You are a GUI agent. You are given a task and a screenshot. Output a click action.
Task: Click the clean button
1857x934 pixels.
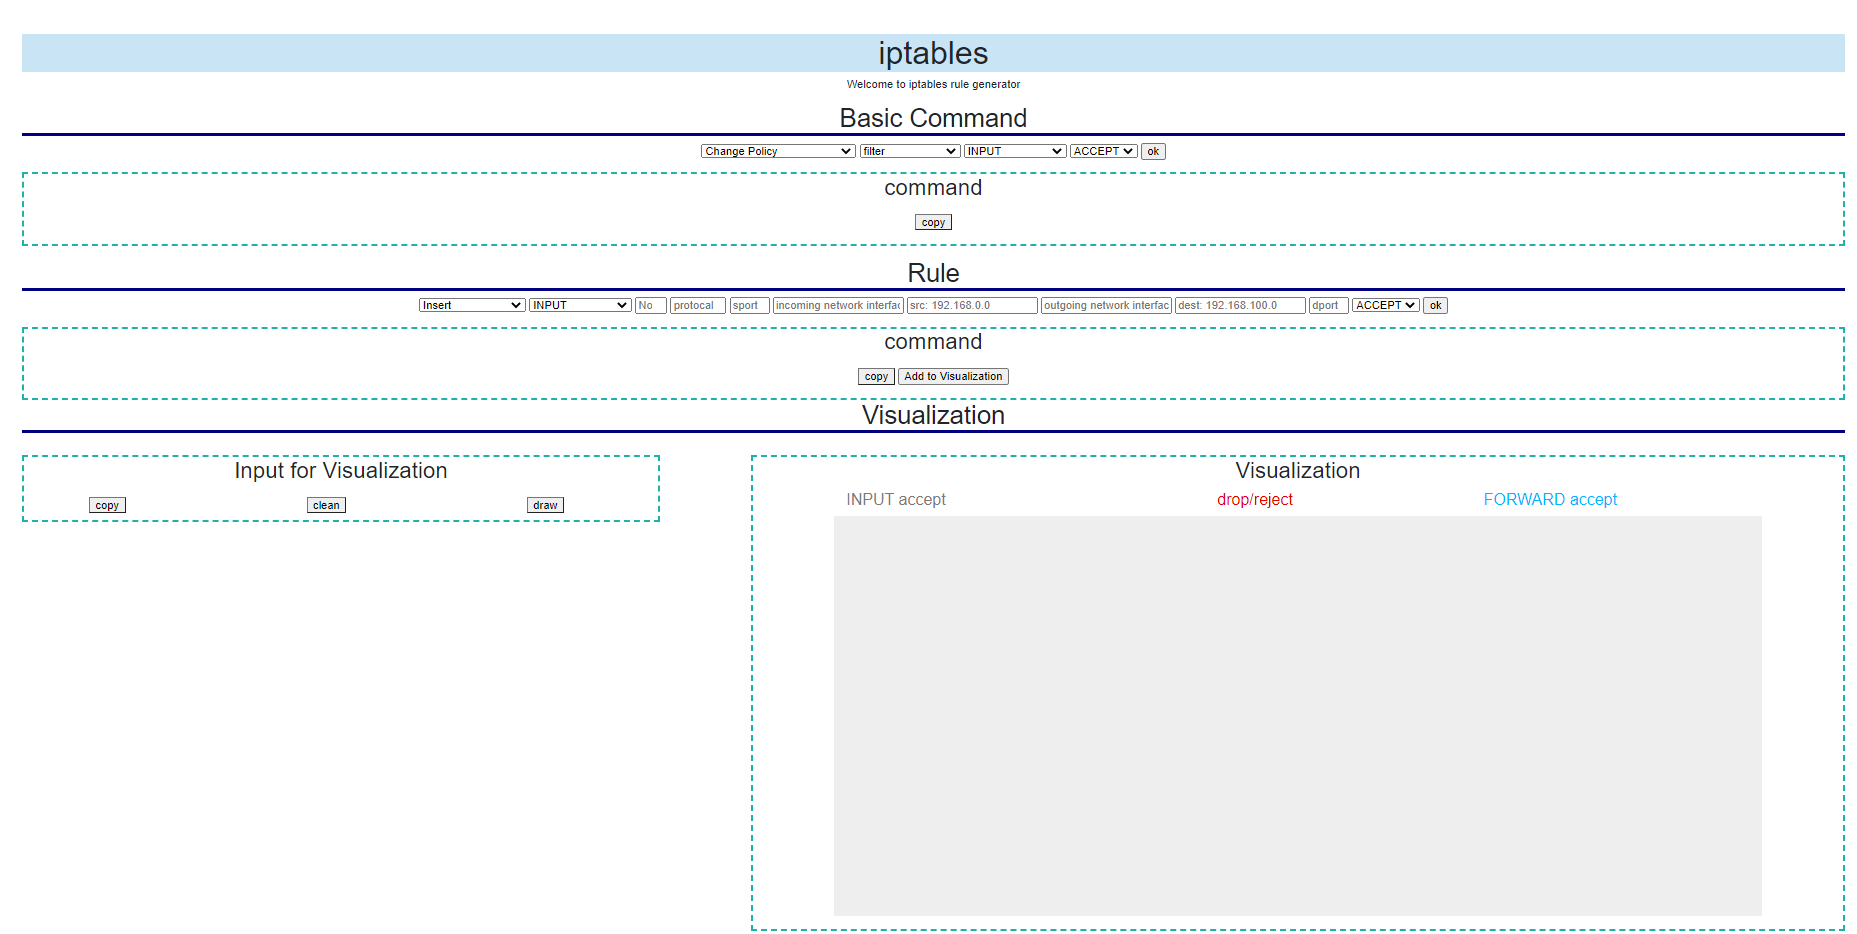point(325,505)
